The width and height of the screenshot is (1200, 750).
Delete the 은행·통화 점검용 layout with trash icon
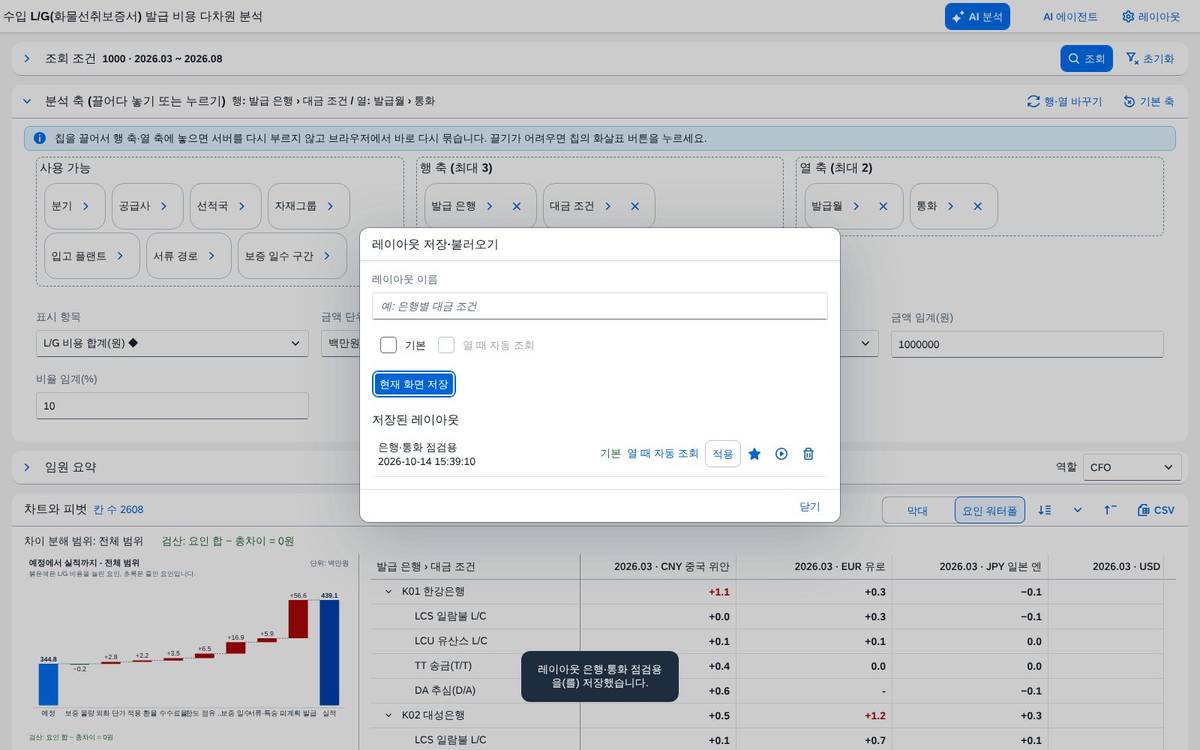(x=809, y=454)
